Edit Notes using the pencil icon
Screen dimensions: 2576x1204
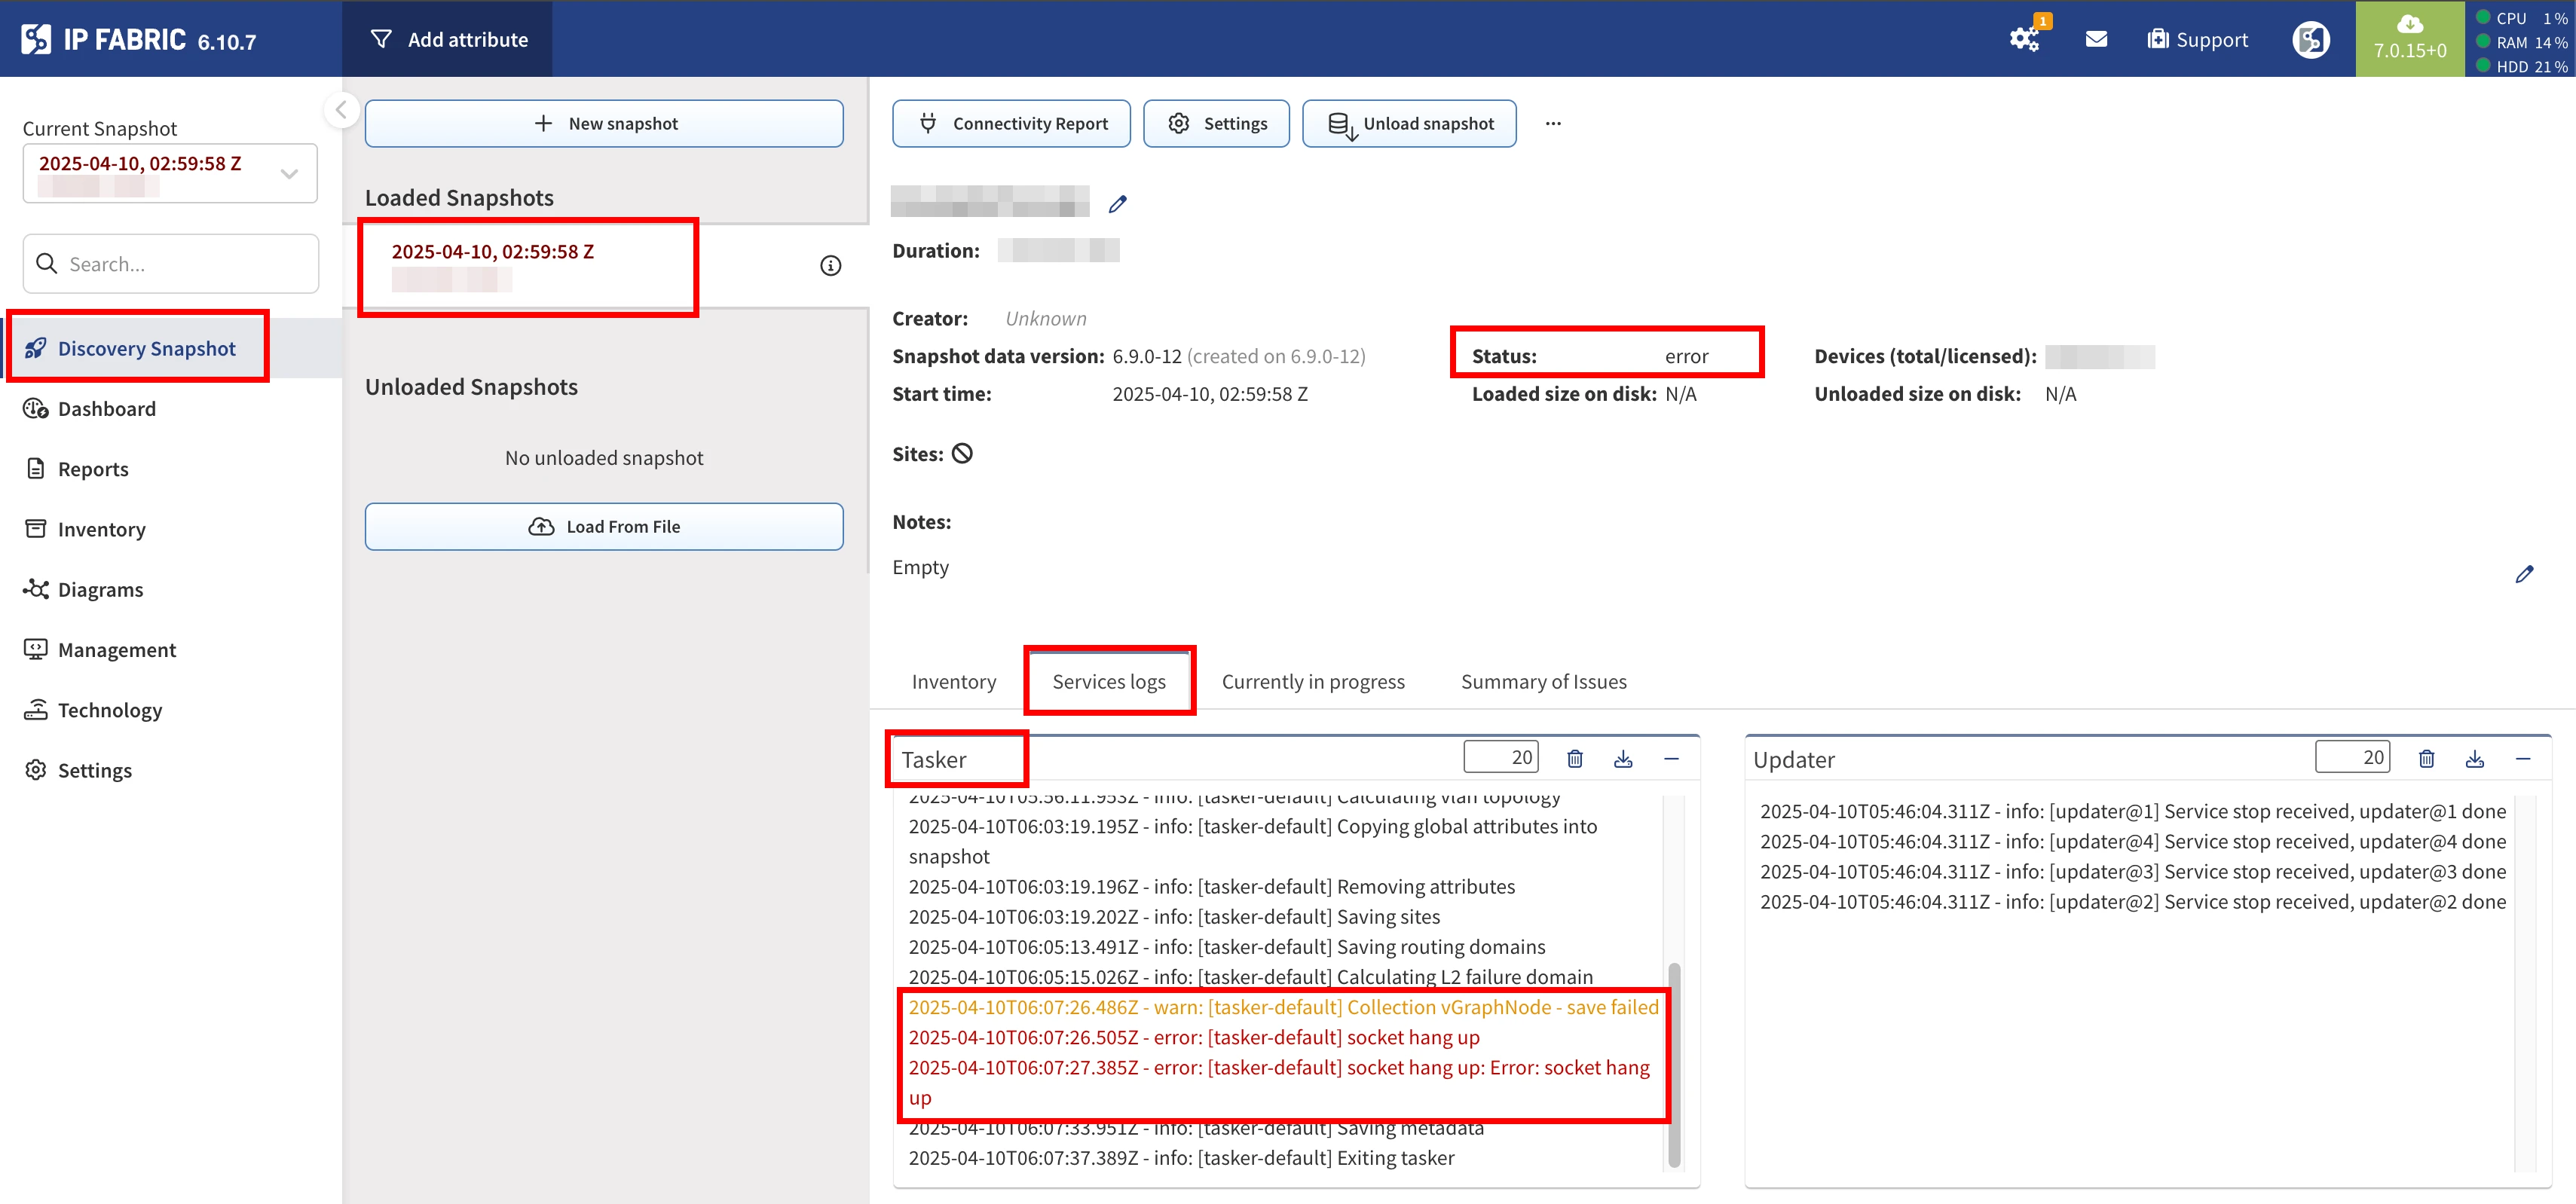click(x=2524, y=574)
